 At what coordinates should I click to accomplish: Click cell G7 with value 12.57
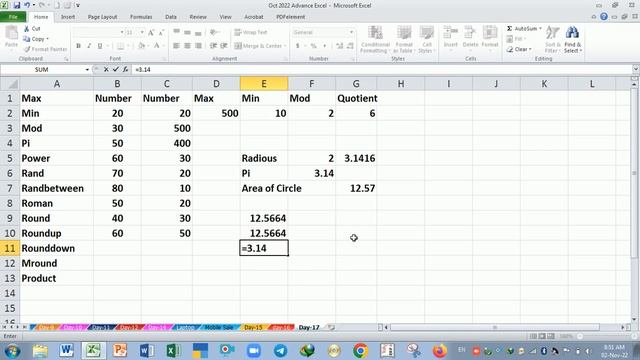point(356,188)
